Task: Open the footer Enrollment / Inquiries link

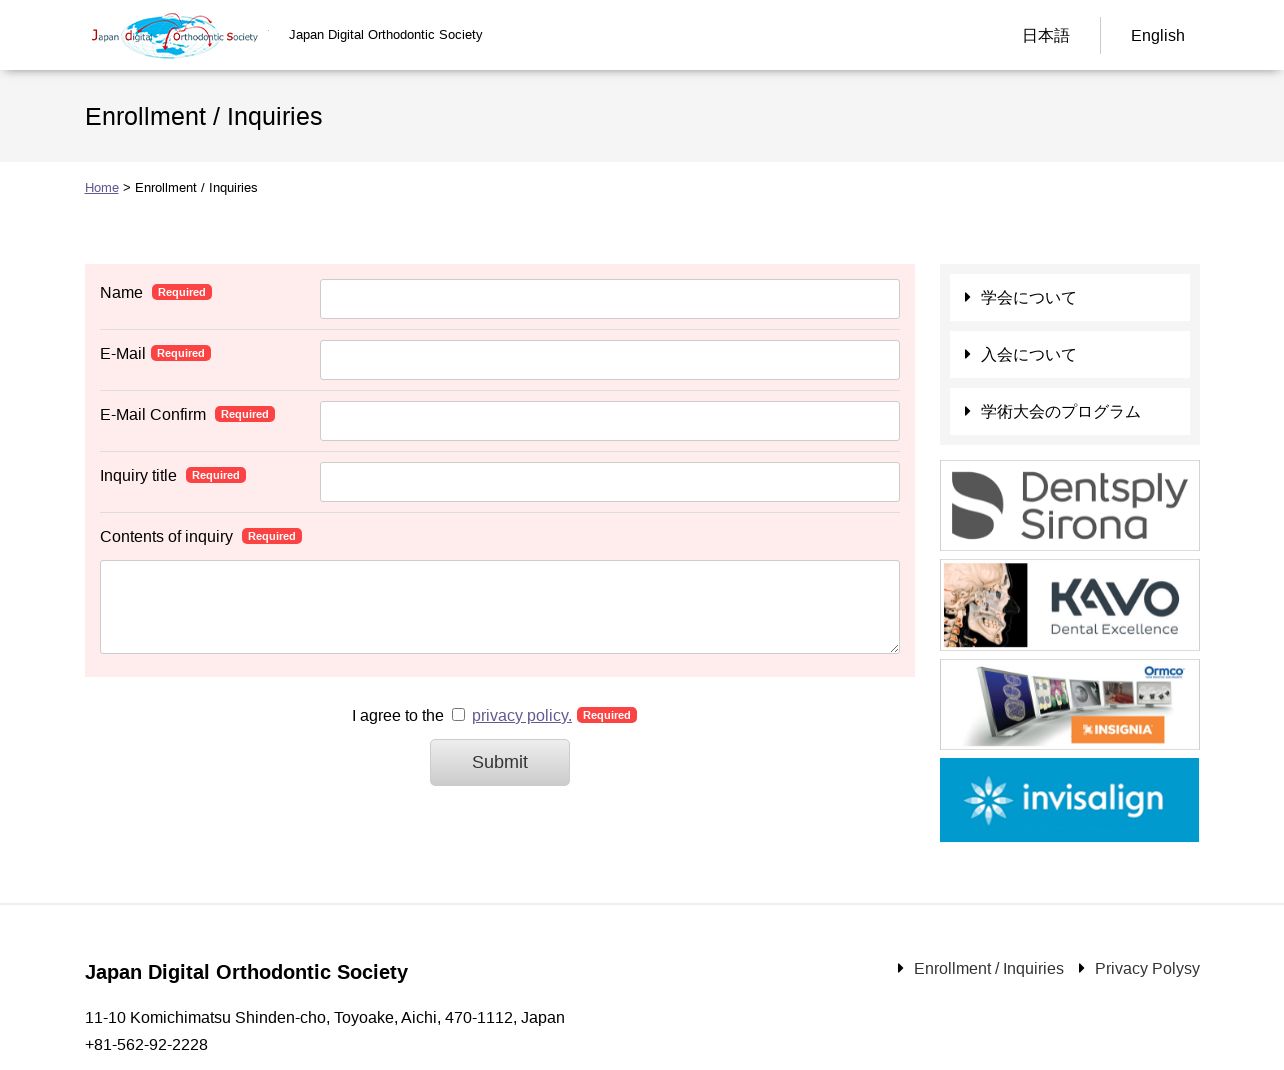Action: [x=989, y=969]
